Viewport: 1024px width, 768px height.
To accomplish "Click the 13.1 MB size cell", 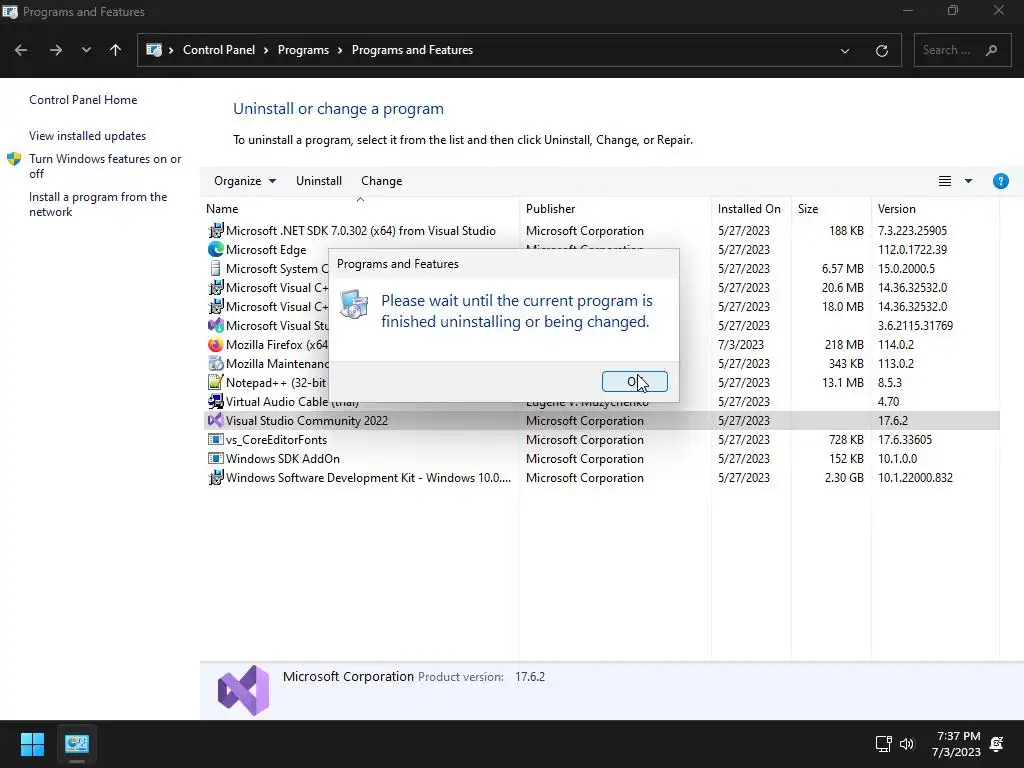I will pyautogui.click(x=842, y=382).
